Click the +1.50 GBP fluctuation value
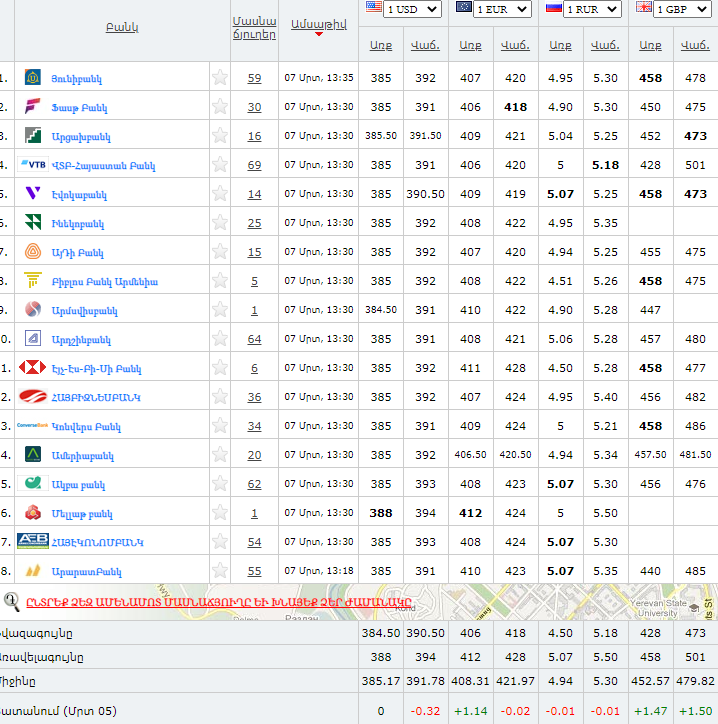Screen dimensions: 718x724 coord(695,711)
